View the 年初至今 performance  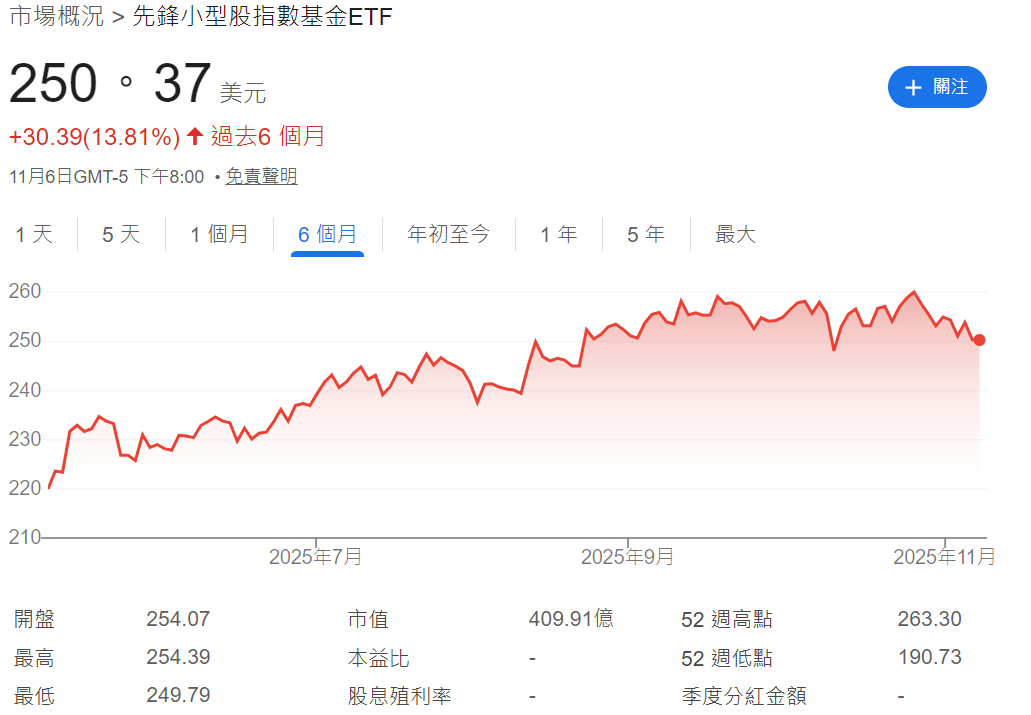[448, 234]
